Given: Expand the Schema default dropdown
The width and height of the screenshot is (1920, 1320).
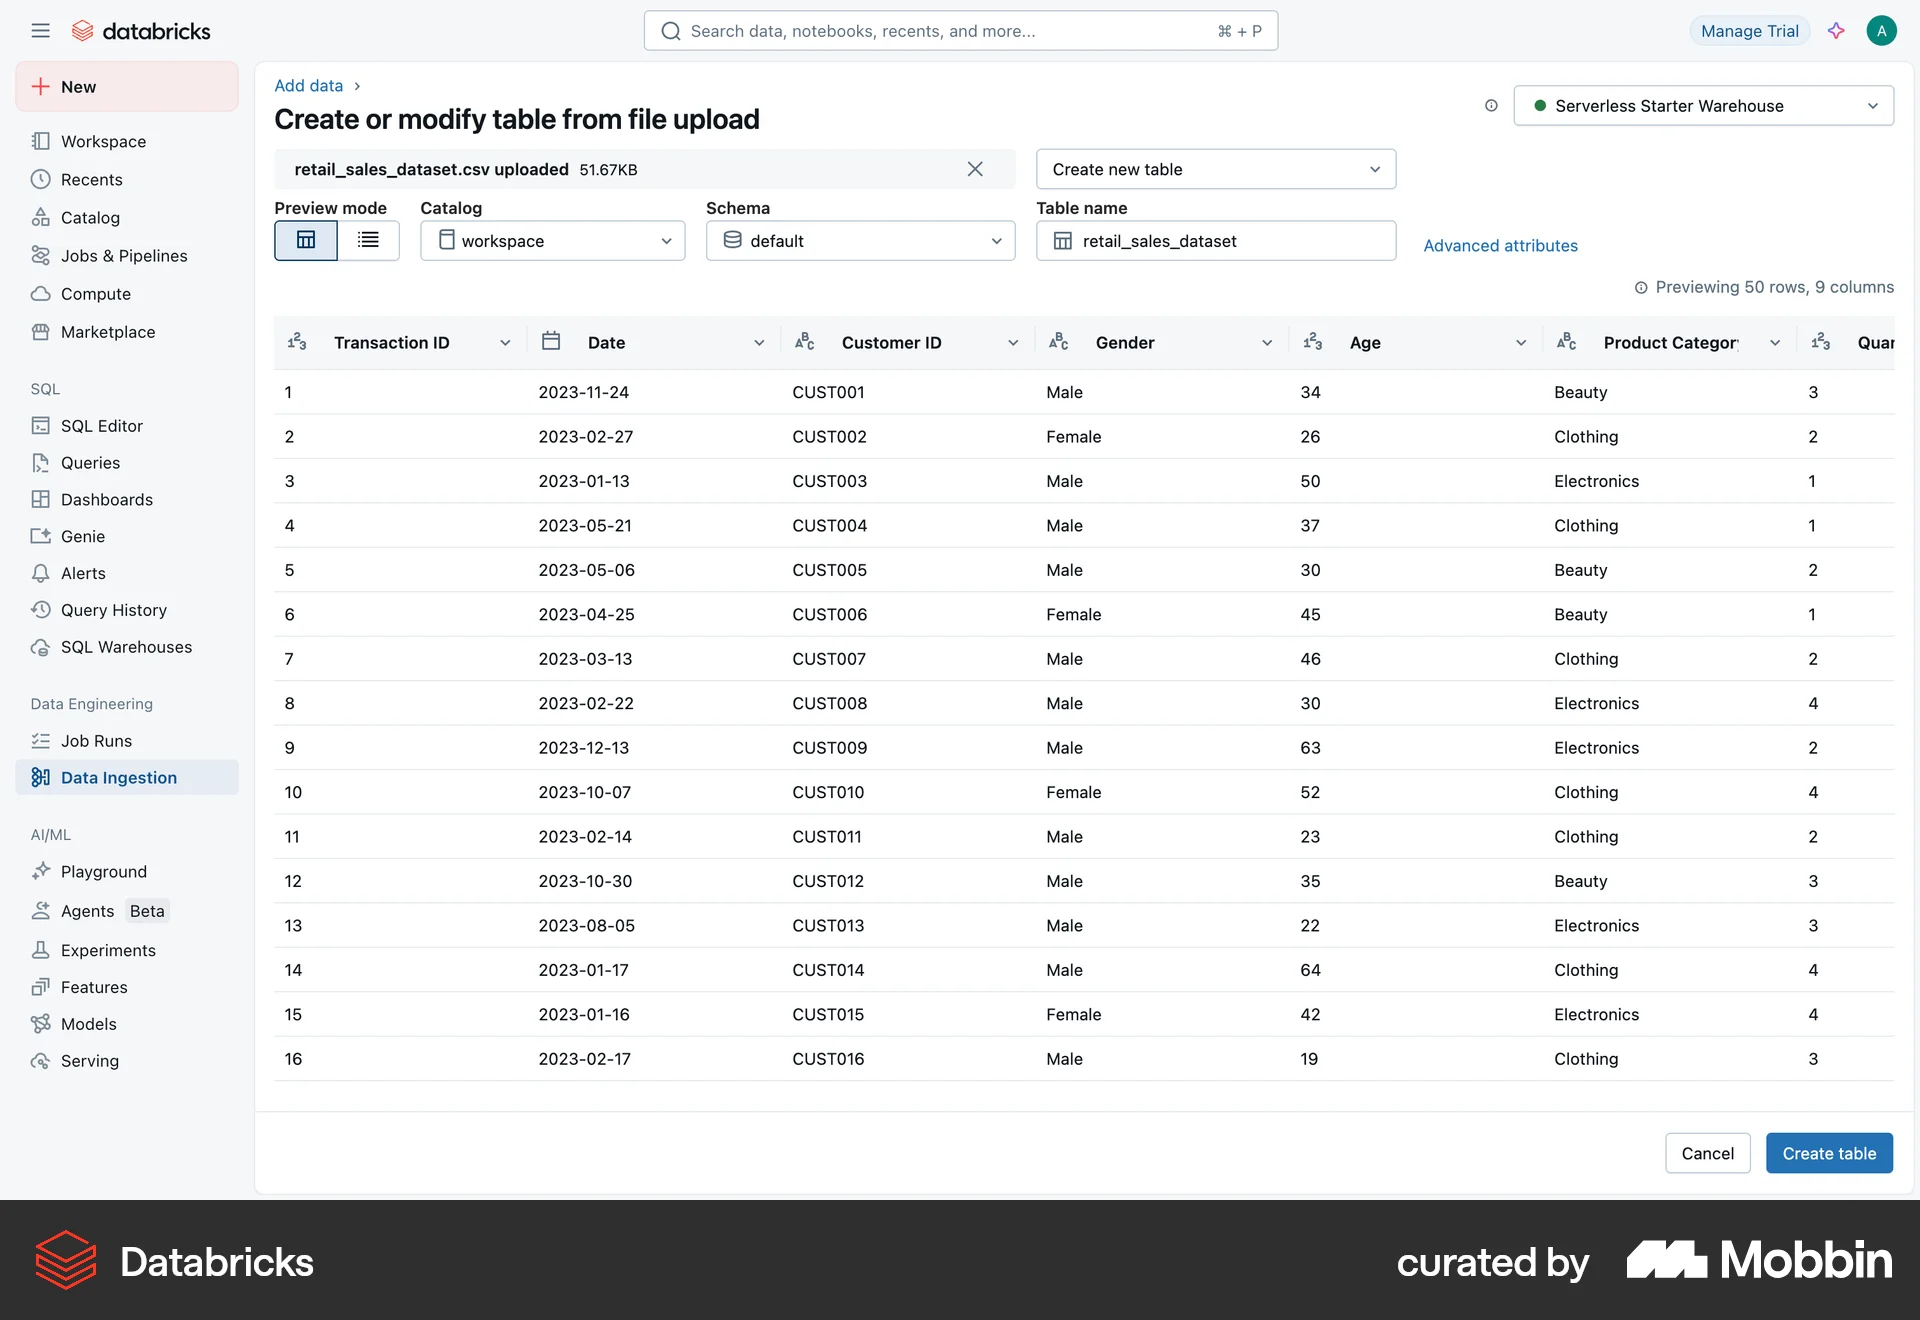Looking at the screenshot, I should point(860,240).
